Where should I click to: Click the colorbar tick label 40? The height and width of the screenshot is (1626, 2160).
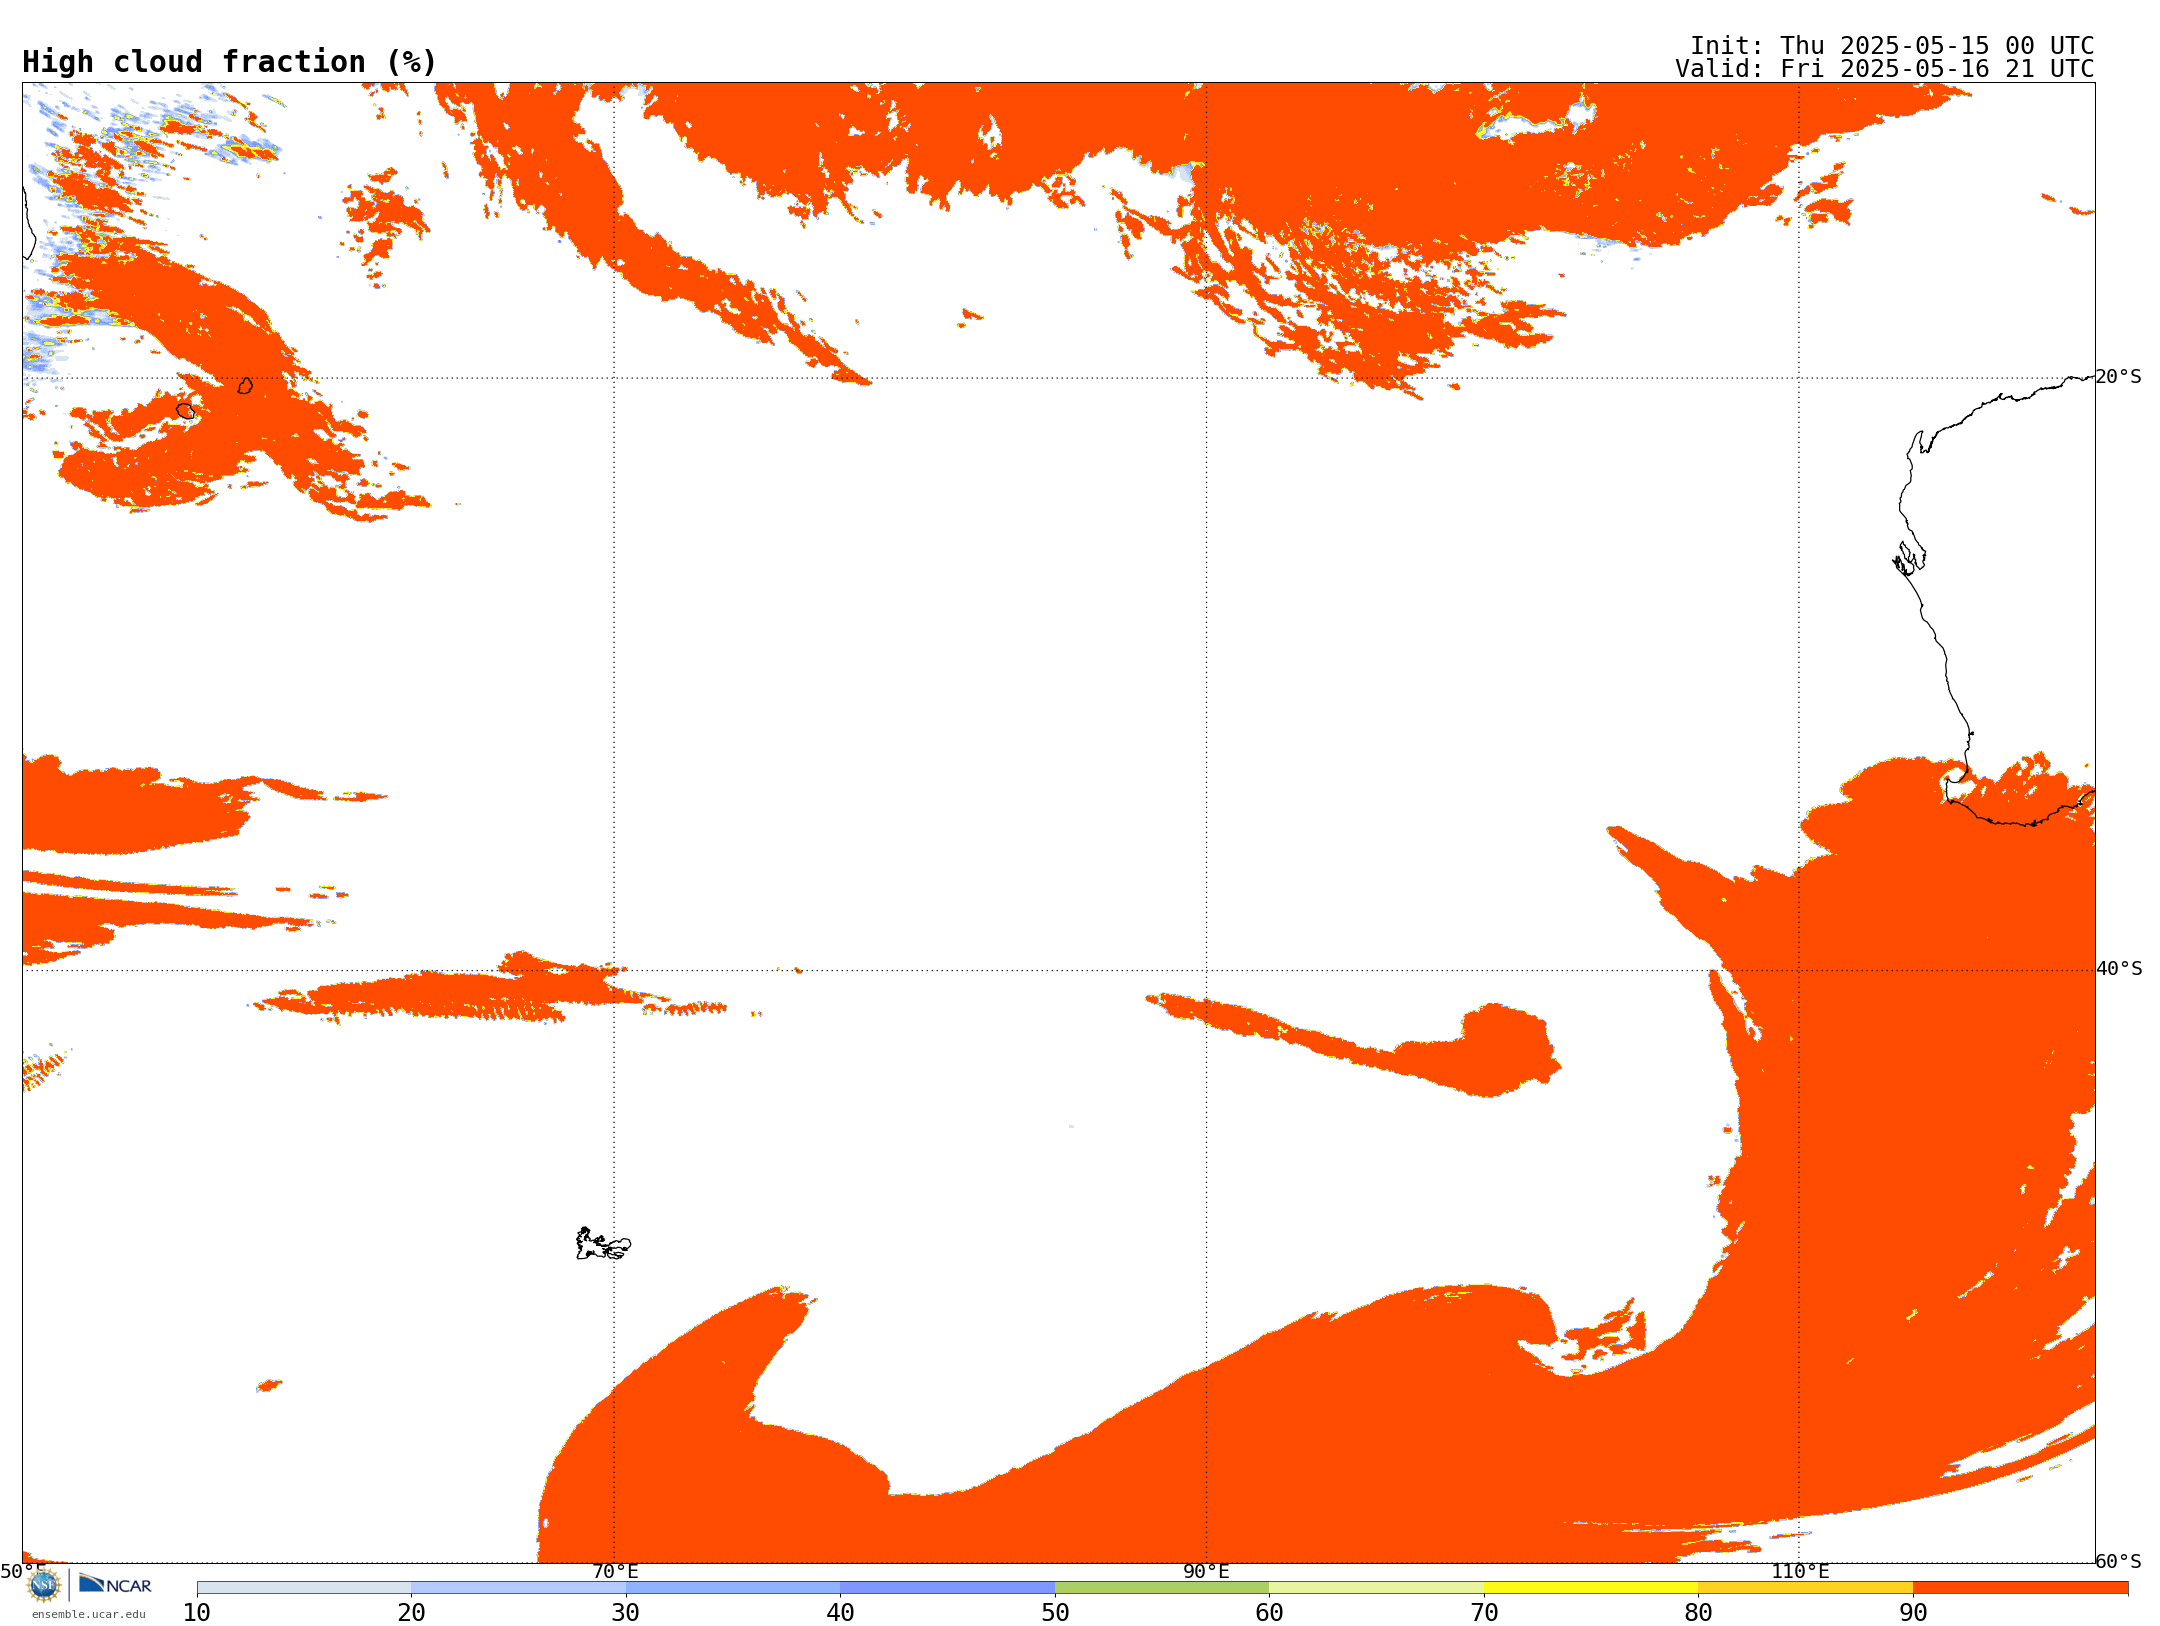coord(840,1613)
